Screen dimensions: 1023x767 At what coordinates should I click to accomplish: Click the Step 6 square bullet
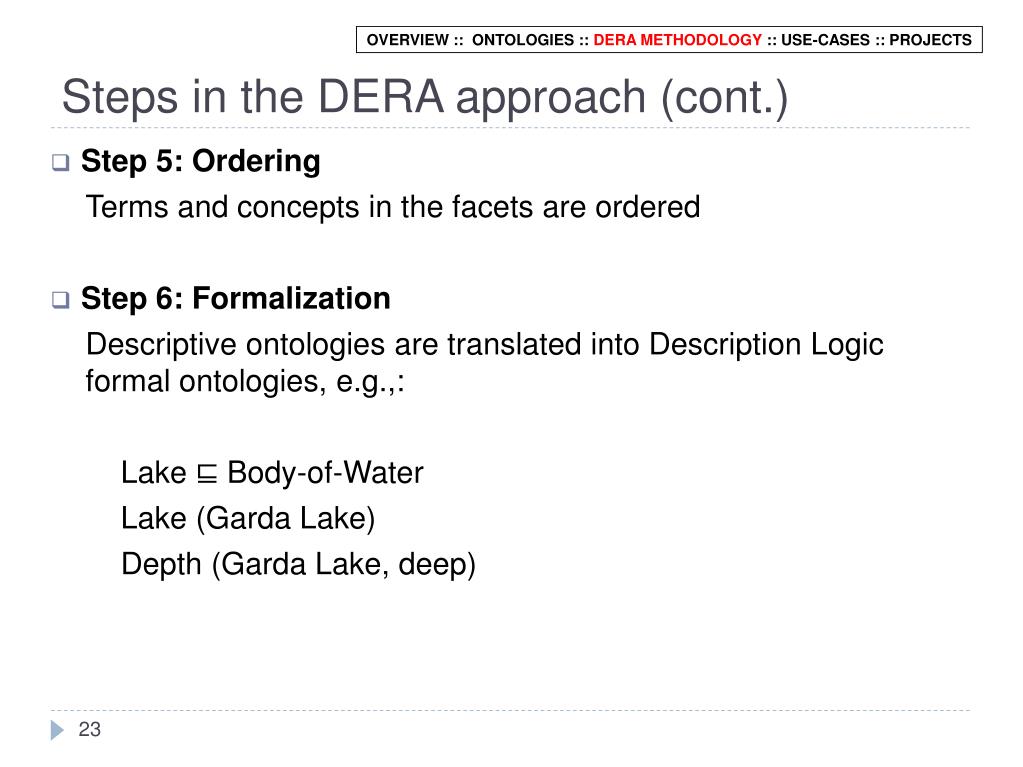click(x=61, y=299)
